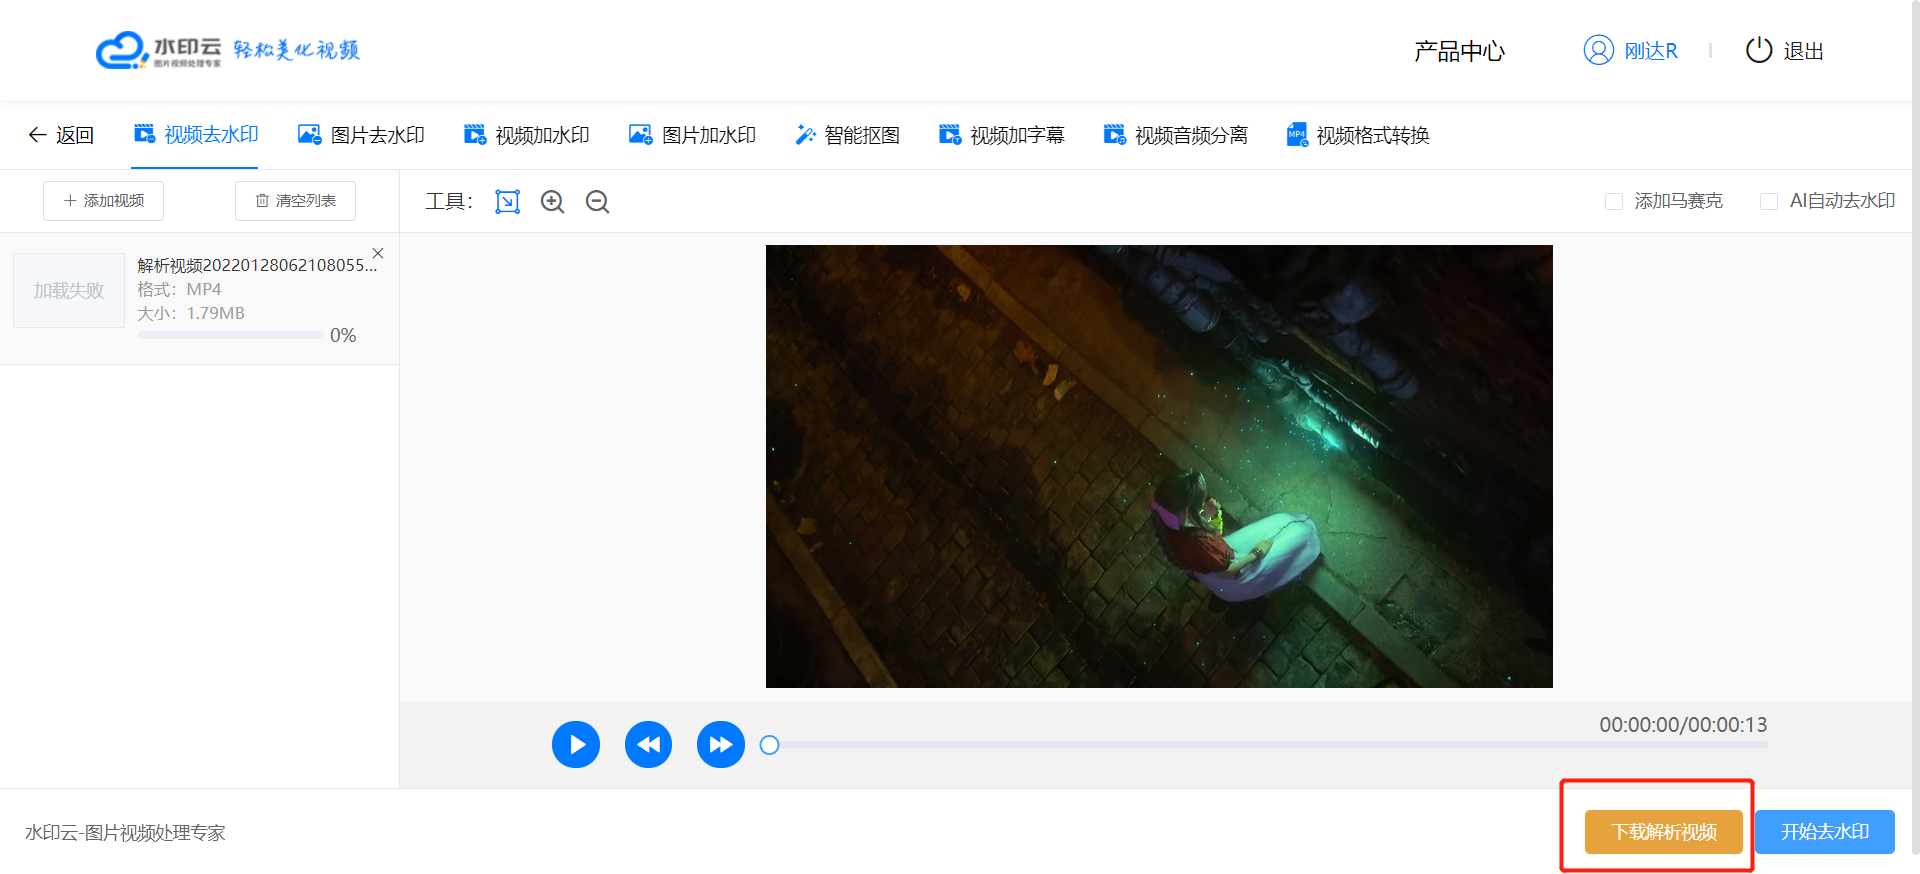Click the fast forward button
The image size is (1920, 874).
click(x=720, y=745)
